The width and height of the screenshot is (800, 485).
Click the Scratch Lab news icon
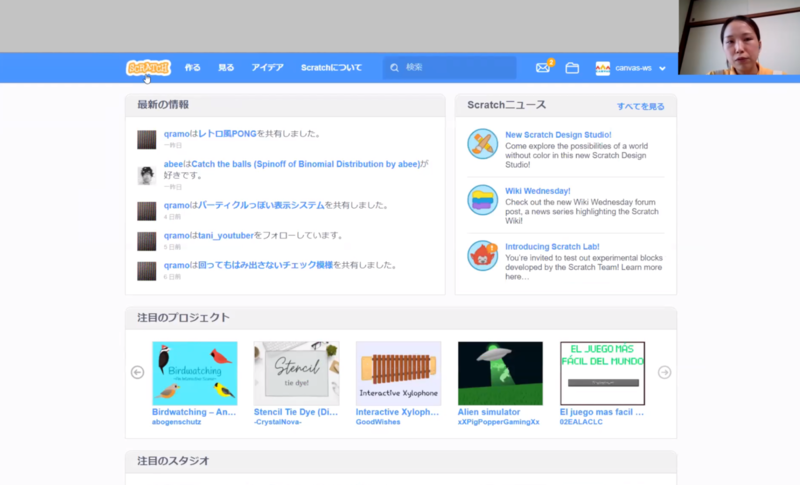pos(482,256)
